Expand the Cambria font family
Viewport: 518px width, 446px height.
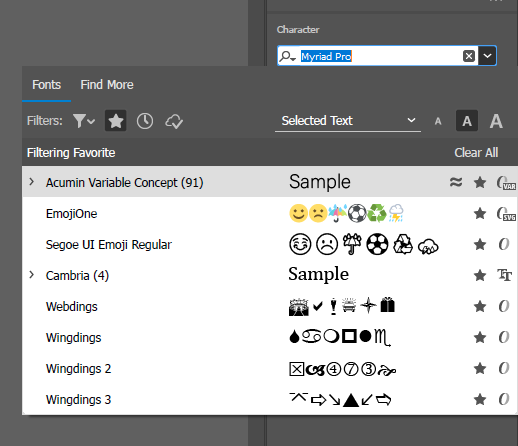(x=32, y=275)
